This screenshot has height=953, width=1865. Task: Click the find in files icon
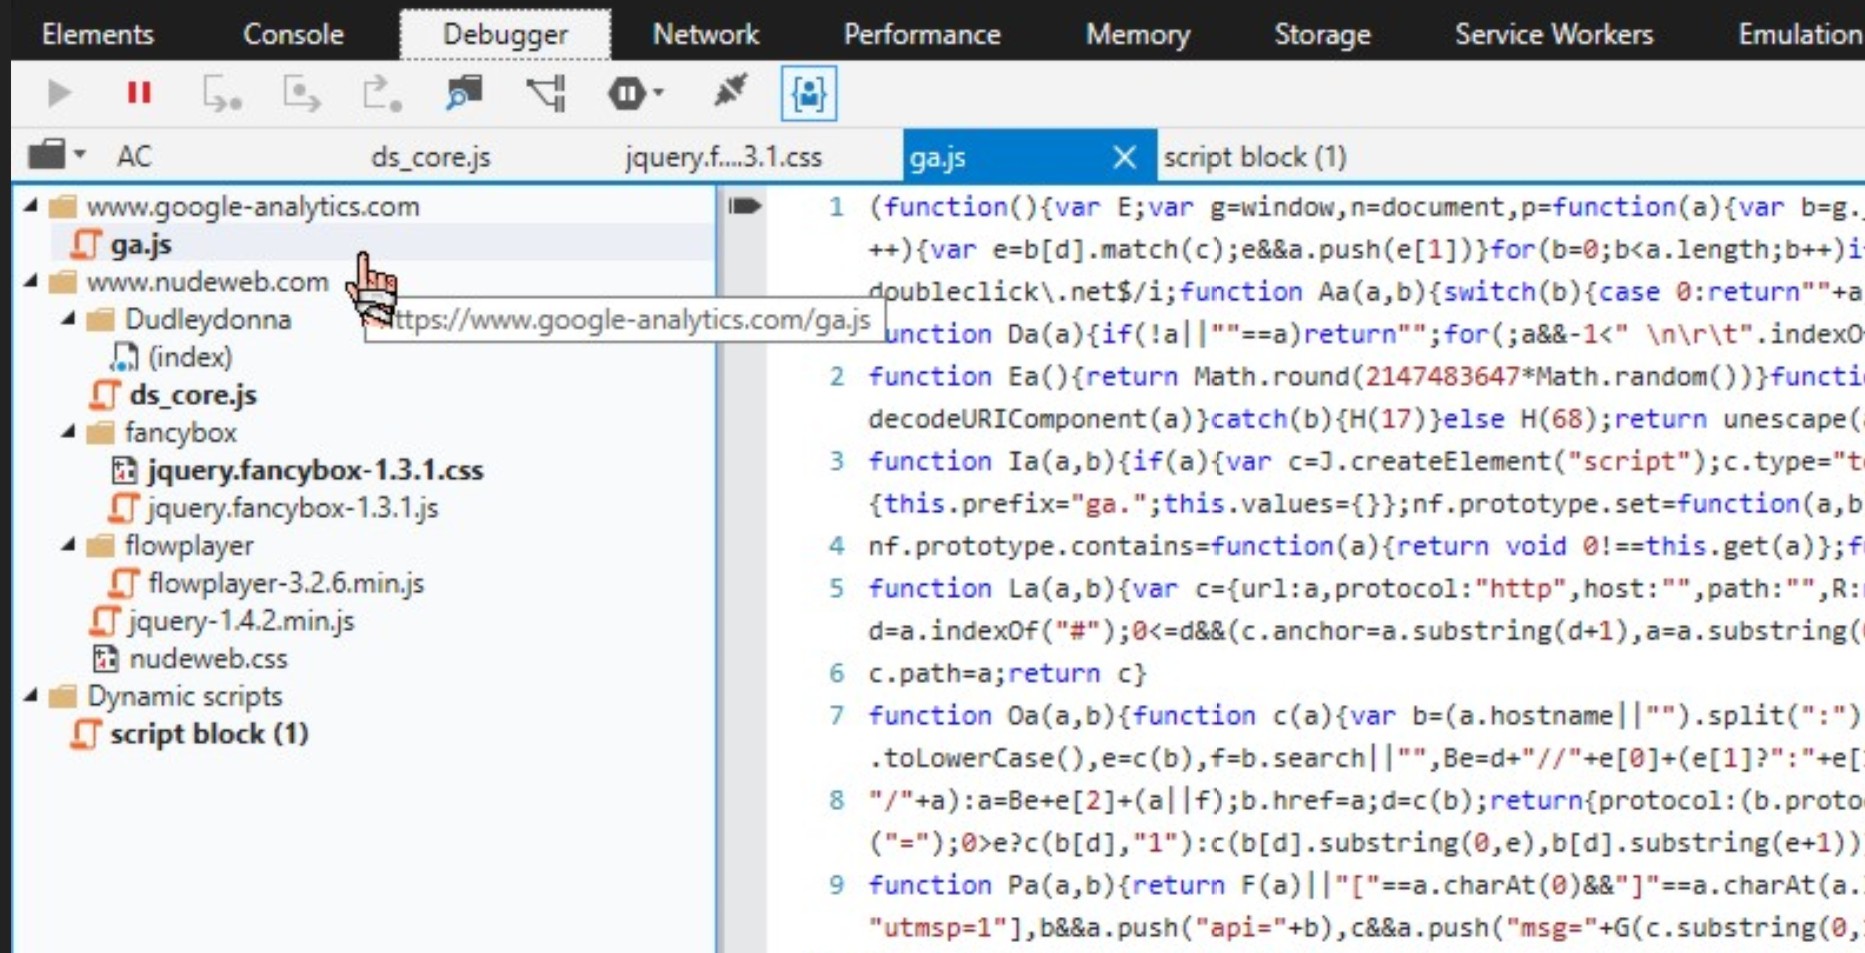pyautogui.click(x=463, y=94)
